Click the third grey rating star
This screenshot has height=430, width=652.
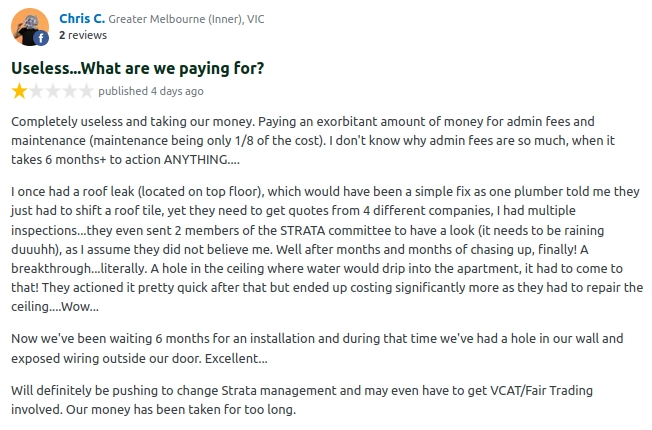click(x=53, y=91)
